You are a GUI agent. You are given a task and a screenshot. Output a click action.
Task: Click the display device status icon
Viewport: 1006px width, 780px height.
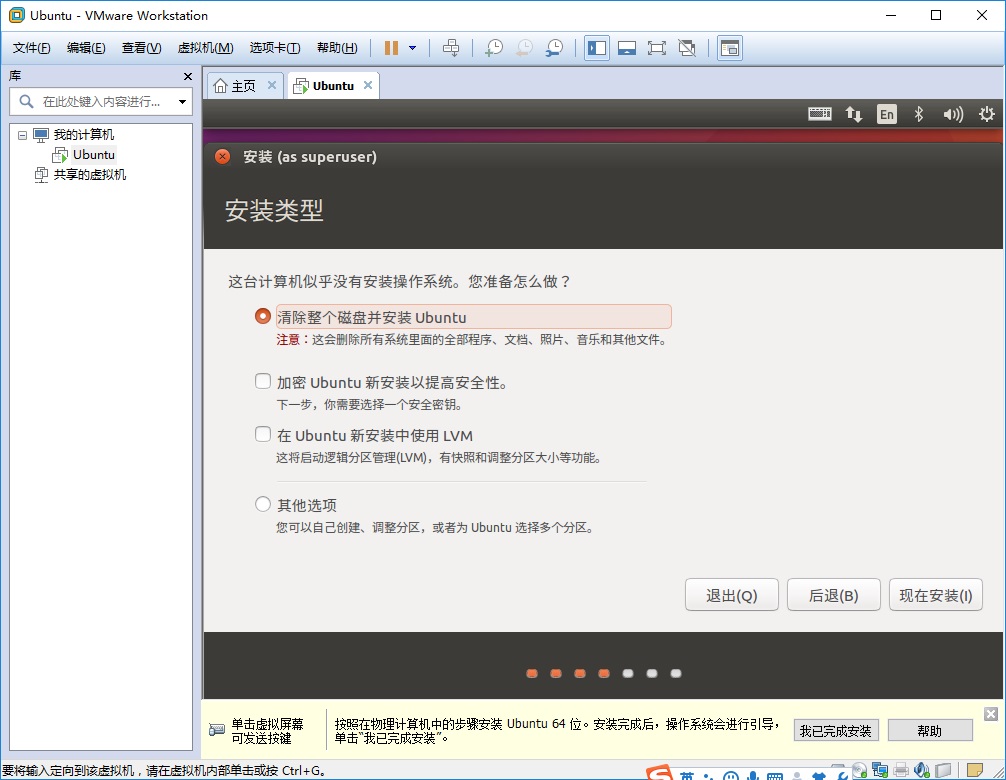click(943, 770)
